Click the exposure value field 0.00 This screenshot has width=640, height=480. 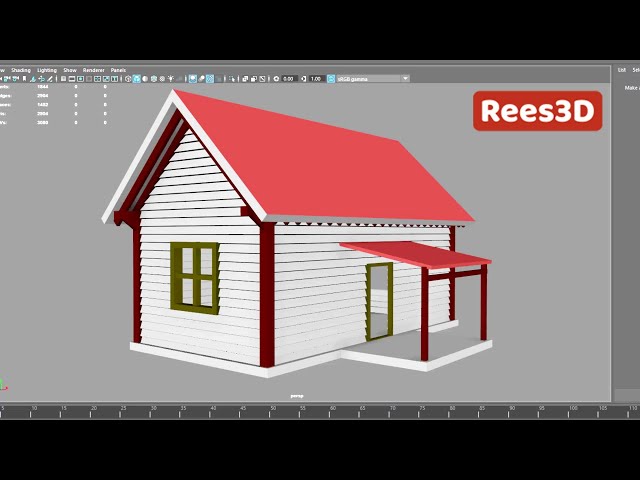[289, 78]
